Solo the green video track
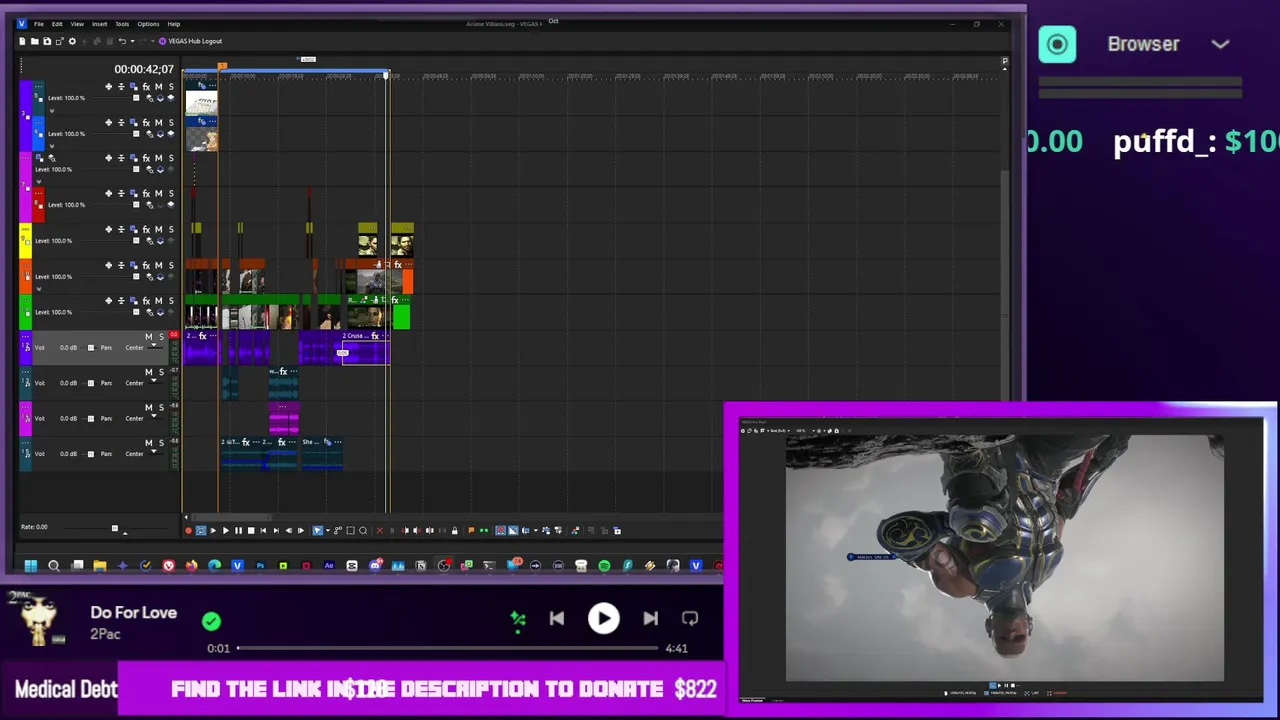This screenshot has width=1280, height=720. 171,301
